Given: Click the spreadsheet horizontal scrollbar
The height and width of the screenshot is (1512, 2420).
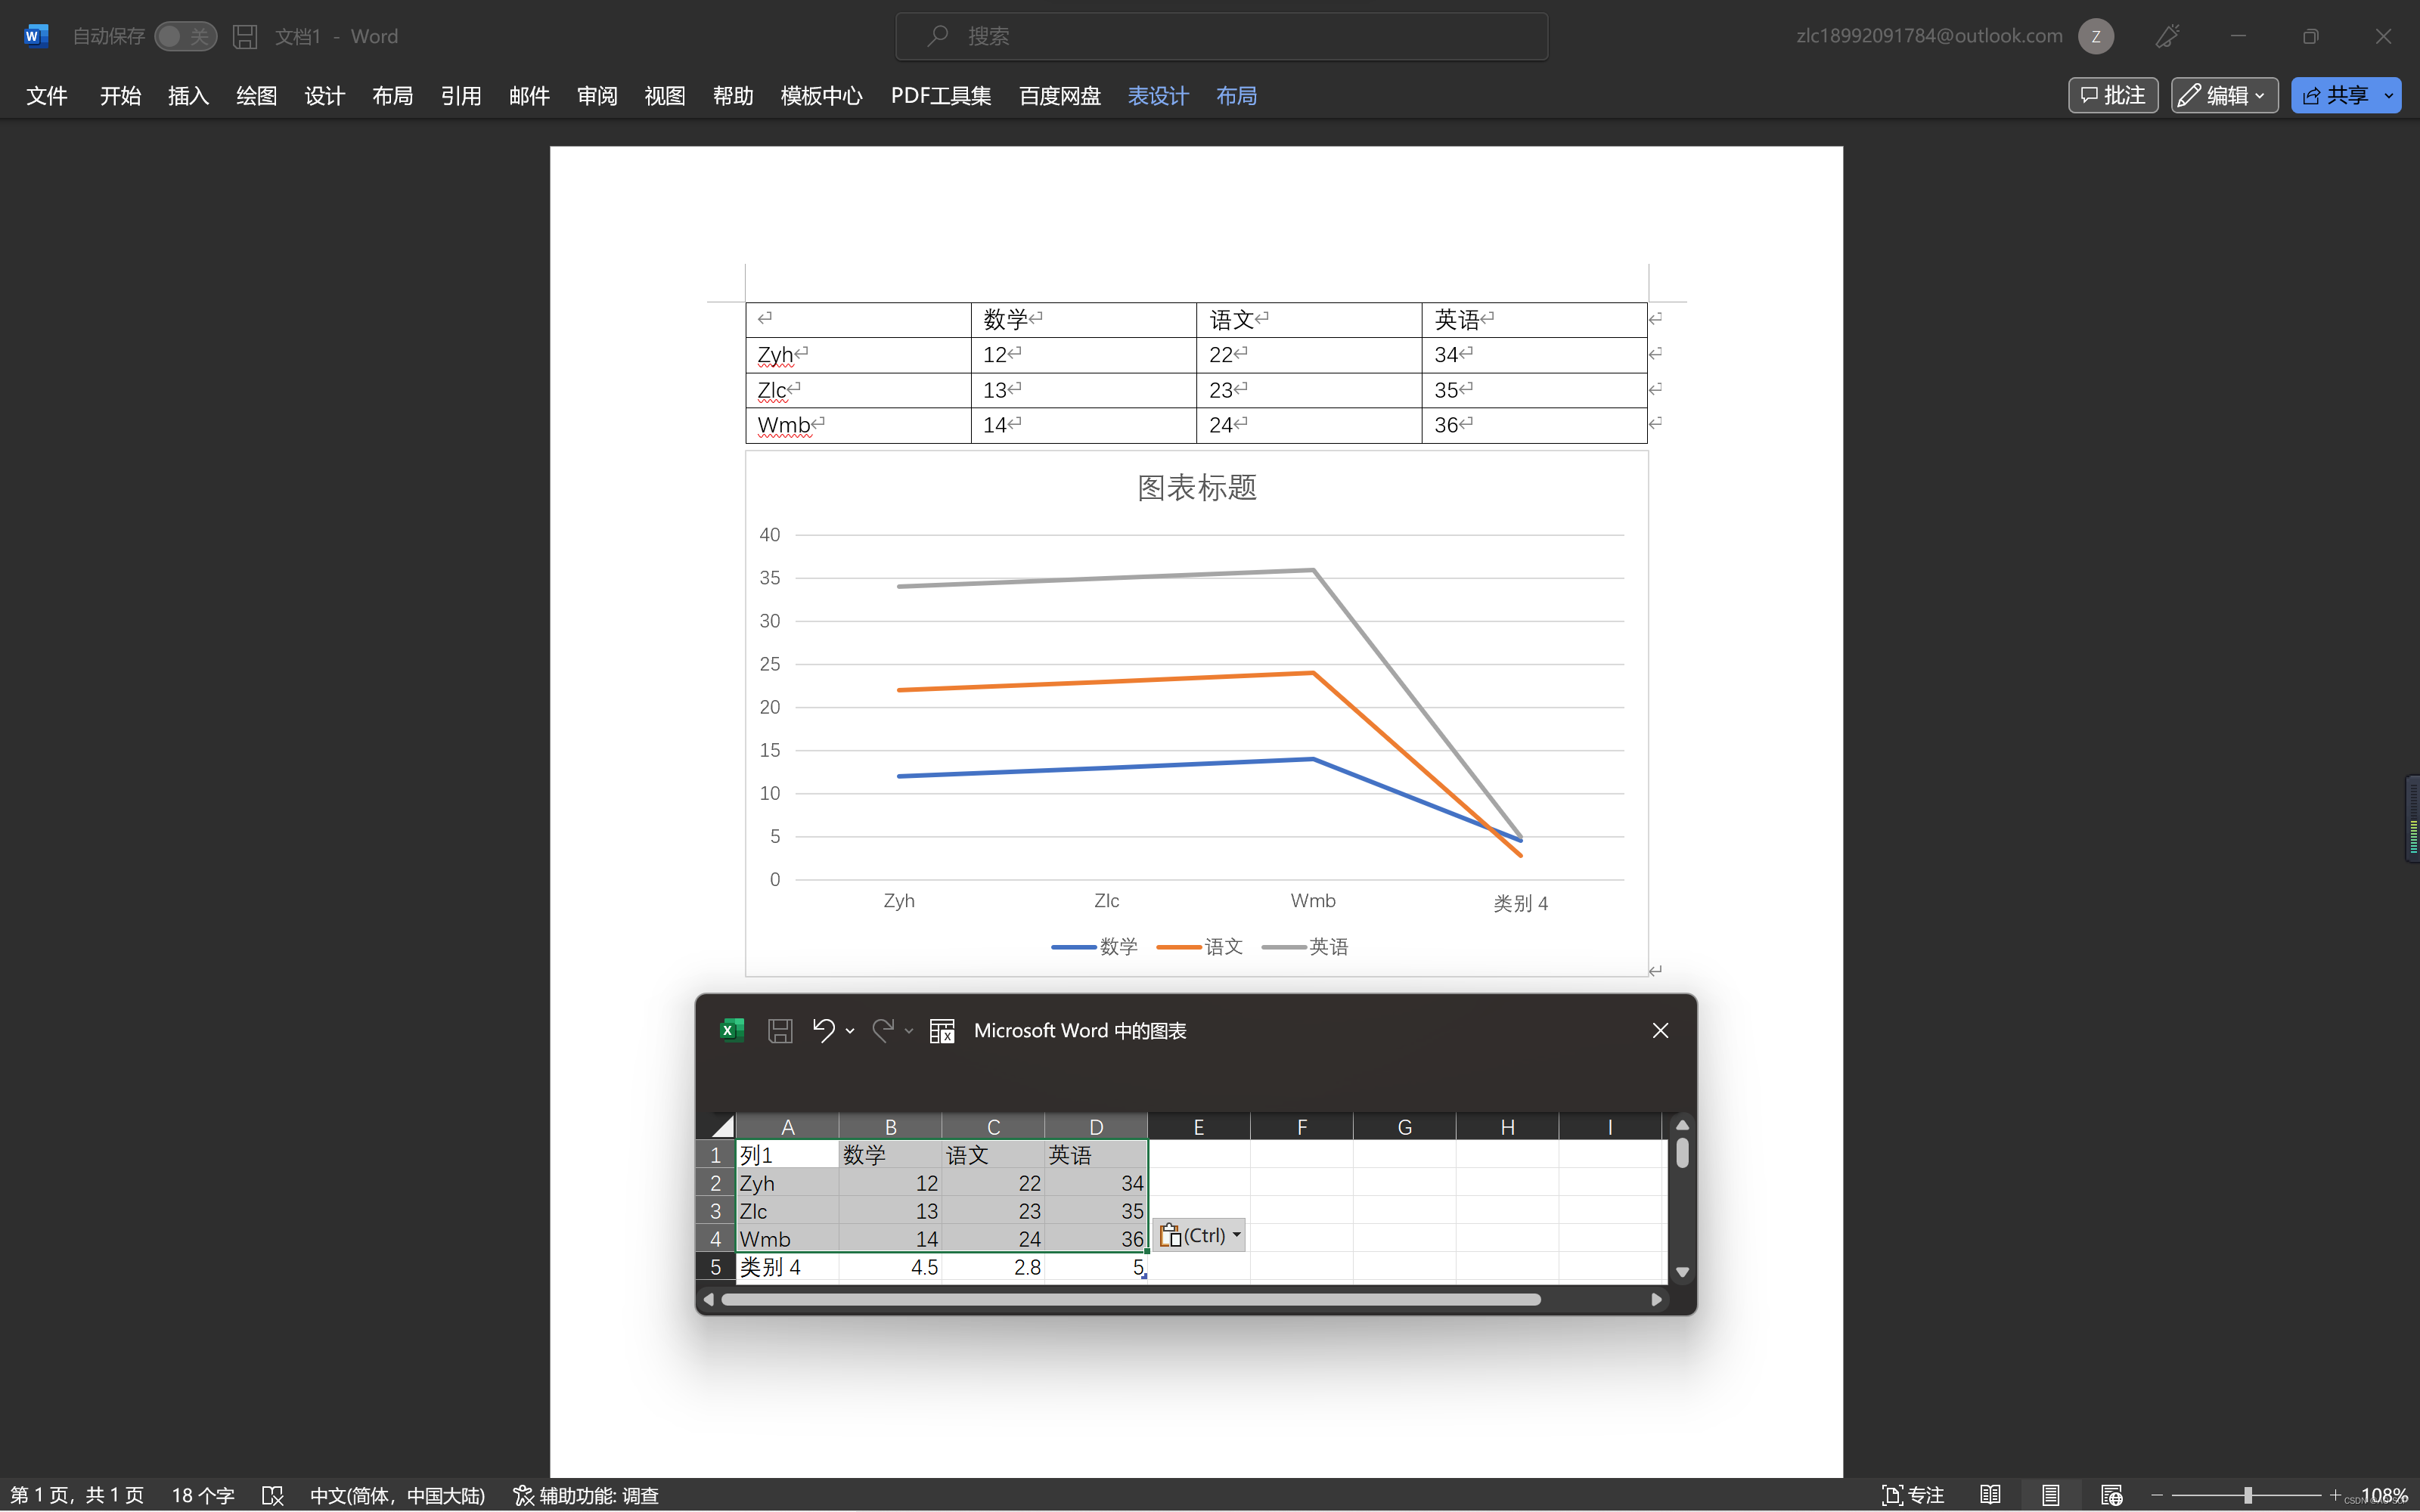Looking at the screenshot, I should (1131, 1299).
